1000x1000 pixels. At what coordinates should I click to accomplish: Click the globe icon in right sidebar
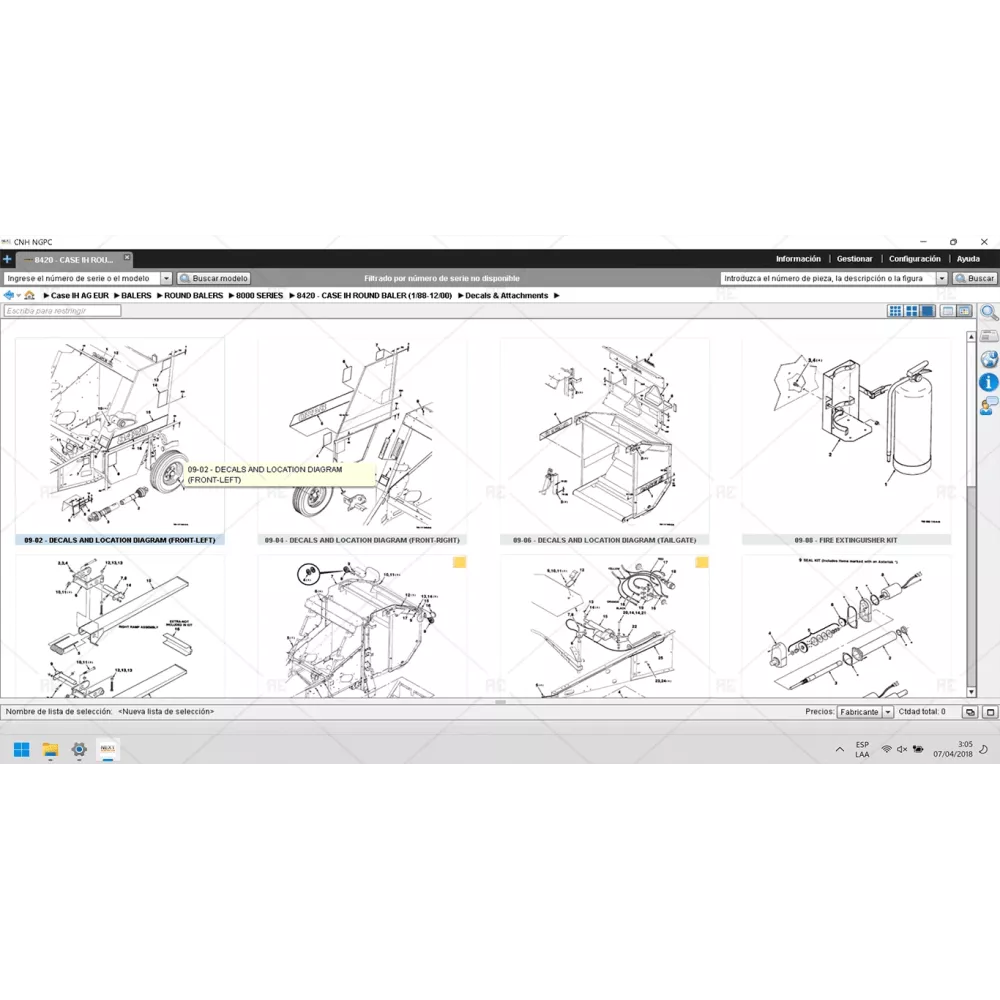click(x=989, y=360)
